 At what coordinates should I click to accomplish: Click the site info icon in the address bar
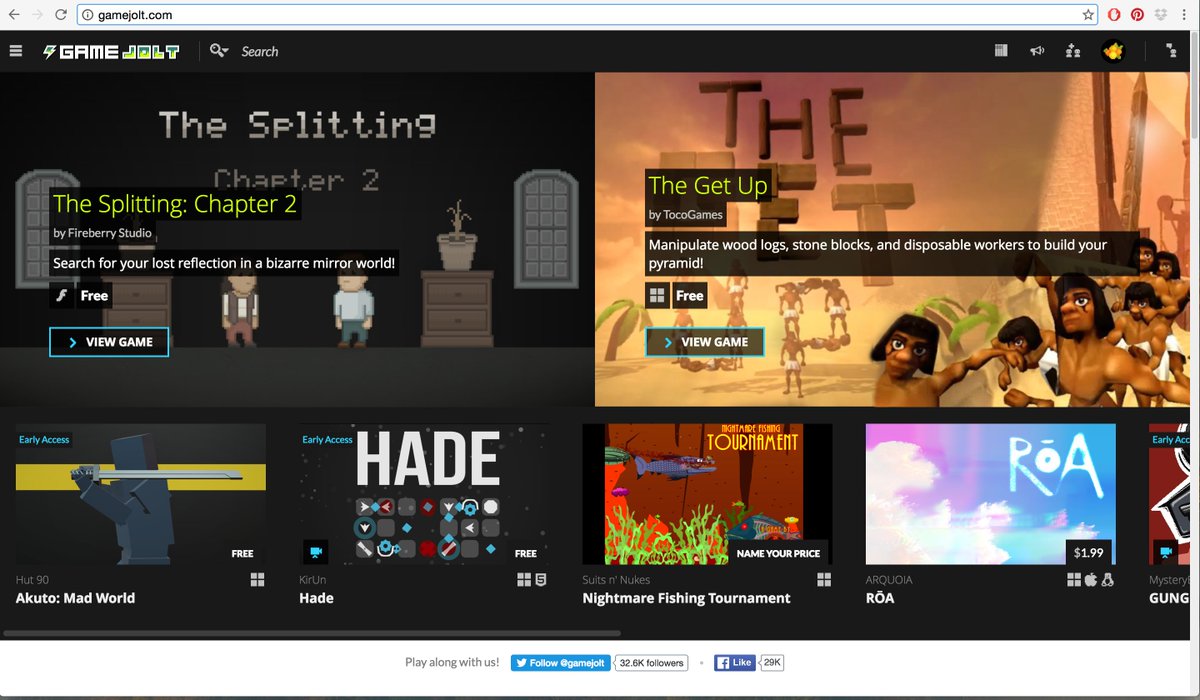tap(87, 15)
